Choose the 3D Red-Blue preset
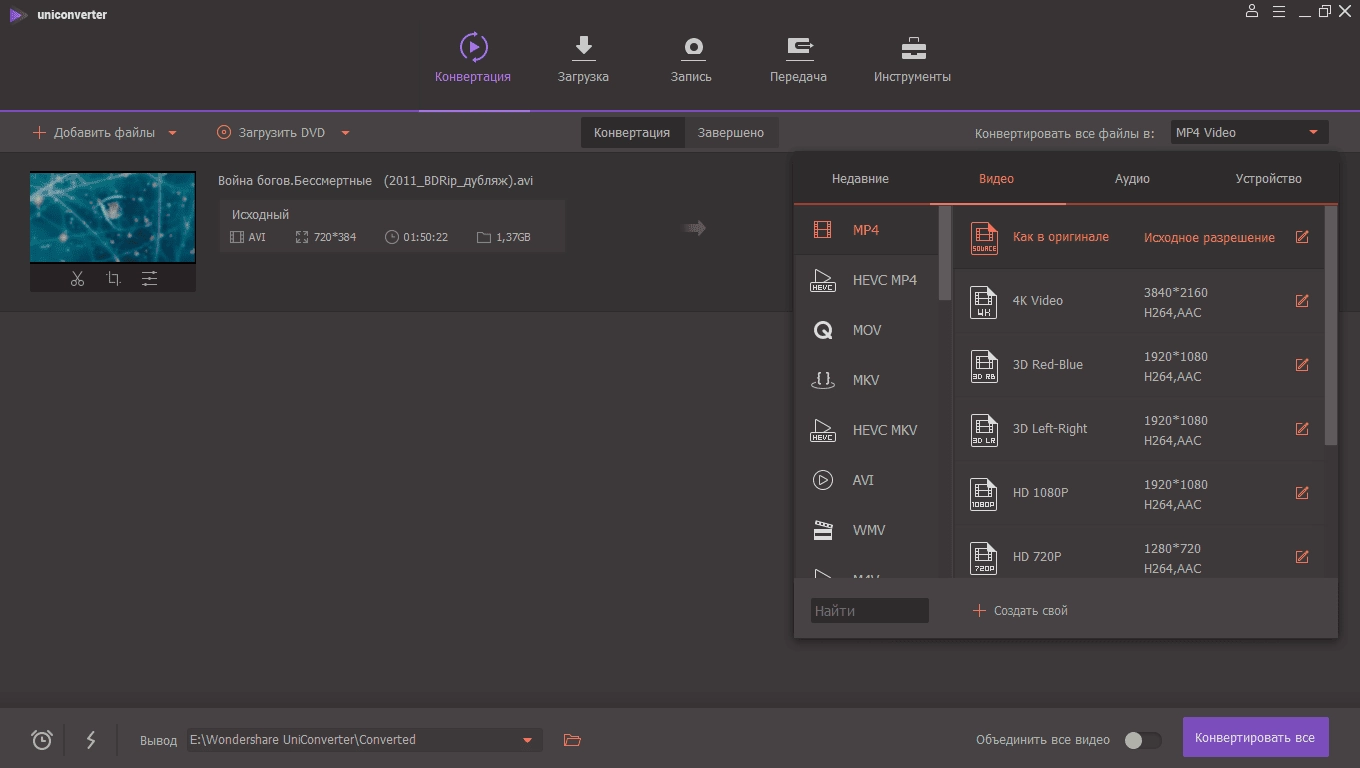The height and width of the screenshot is (768, 1360). pyautogui.click(x=1138, y=365)
